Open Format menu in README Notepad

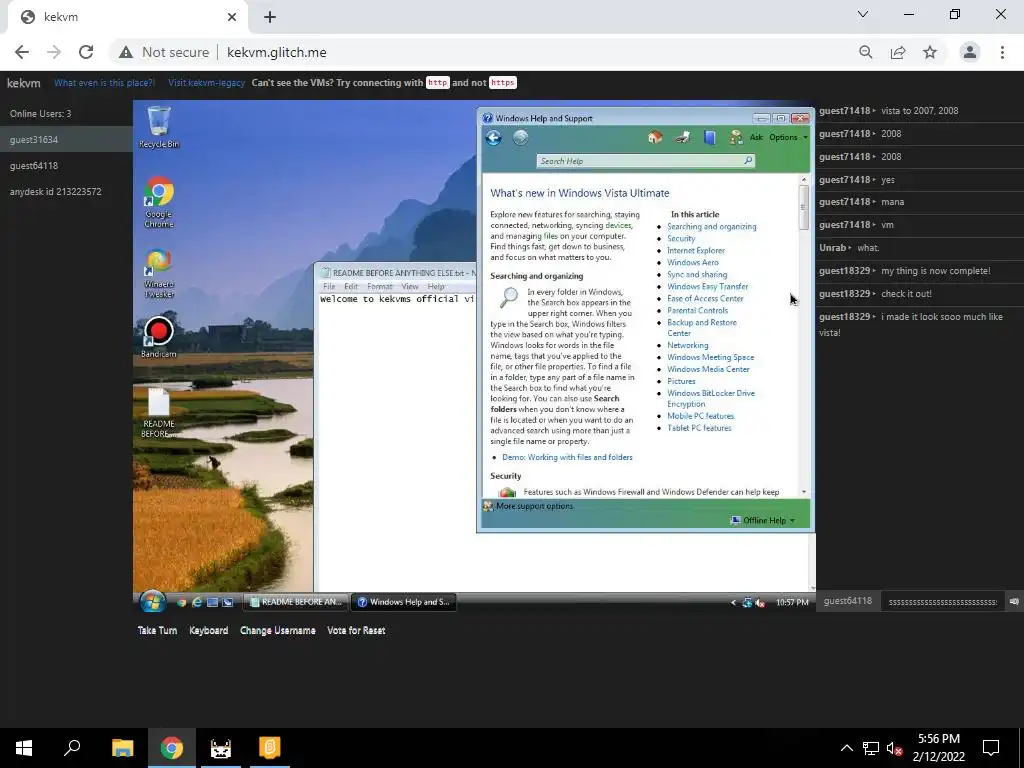379,287
